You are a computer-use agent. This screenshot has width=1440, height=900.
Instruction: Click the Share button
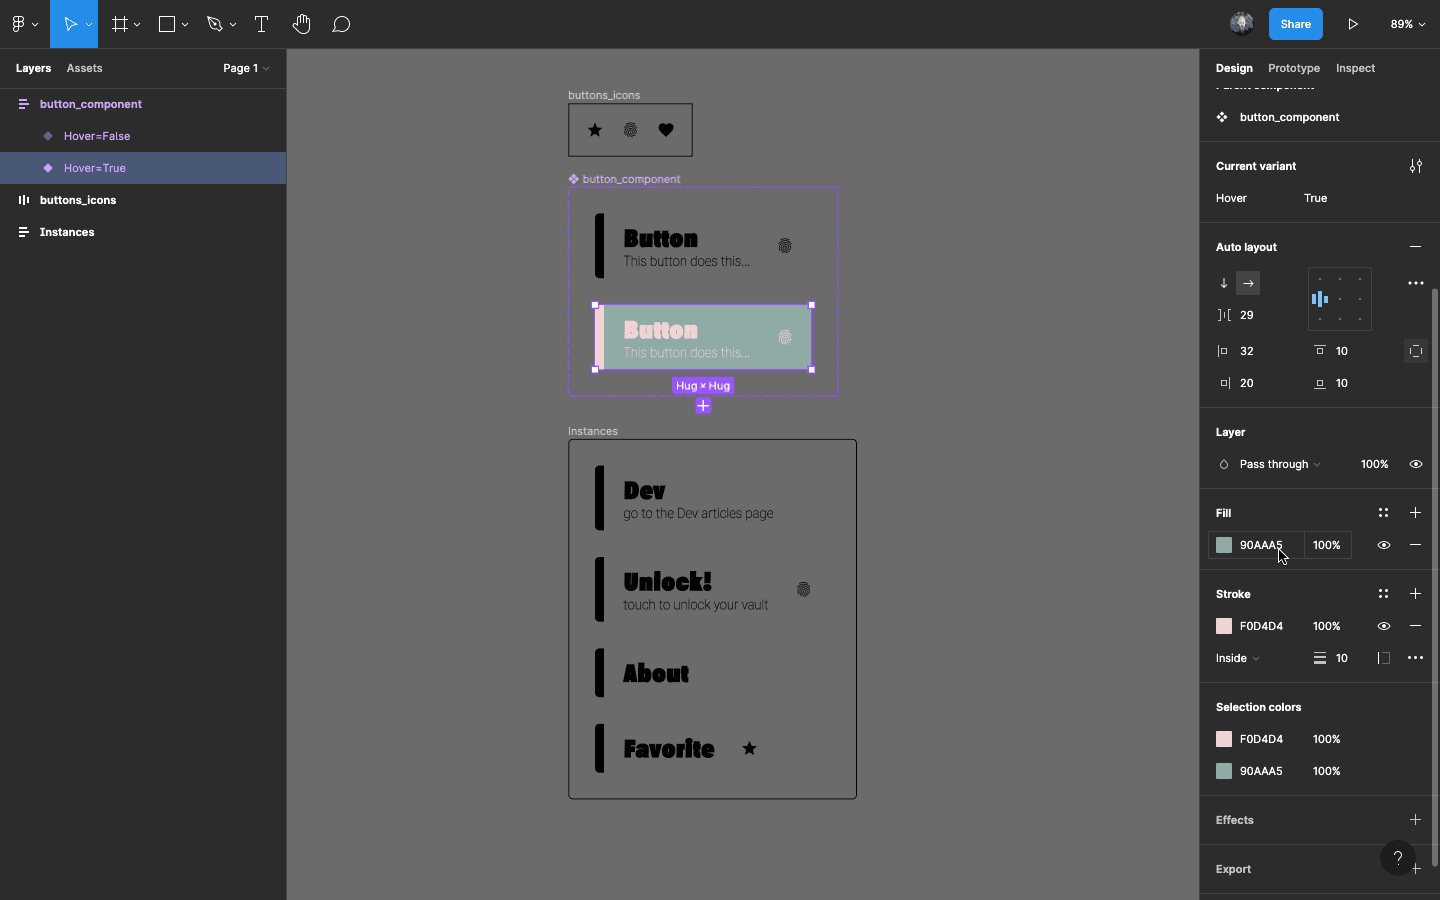(1295, 24)
